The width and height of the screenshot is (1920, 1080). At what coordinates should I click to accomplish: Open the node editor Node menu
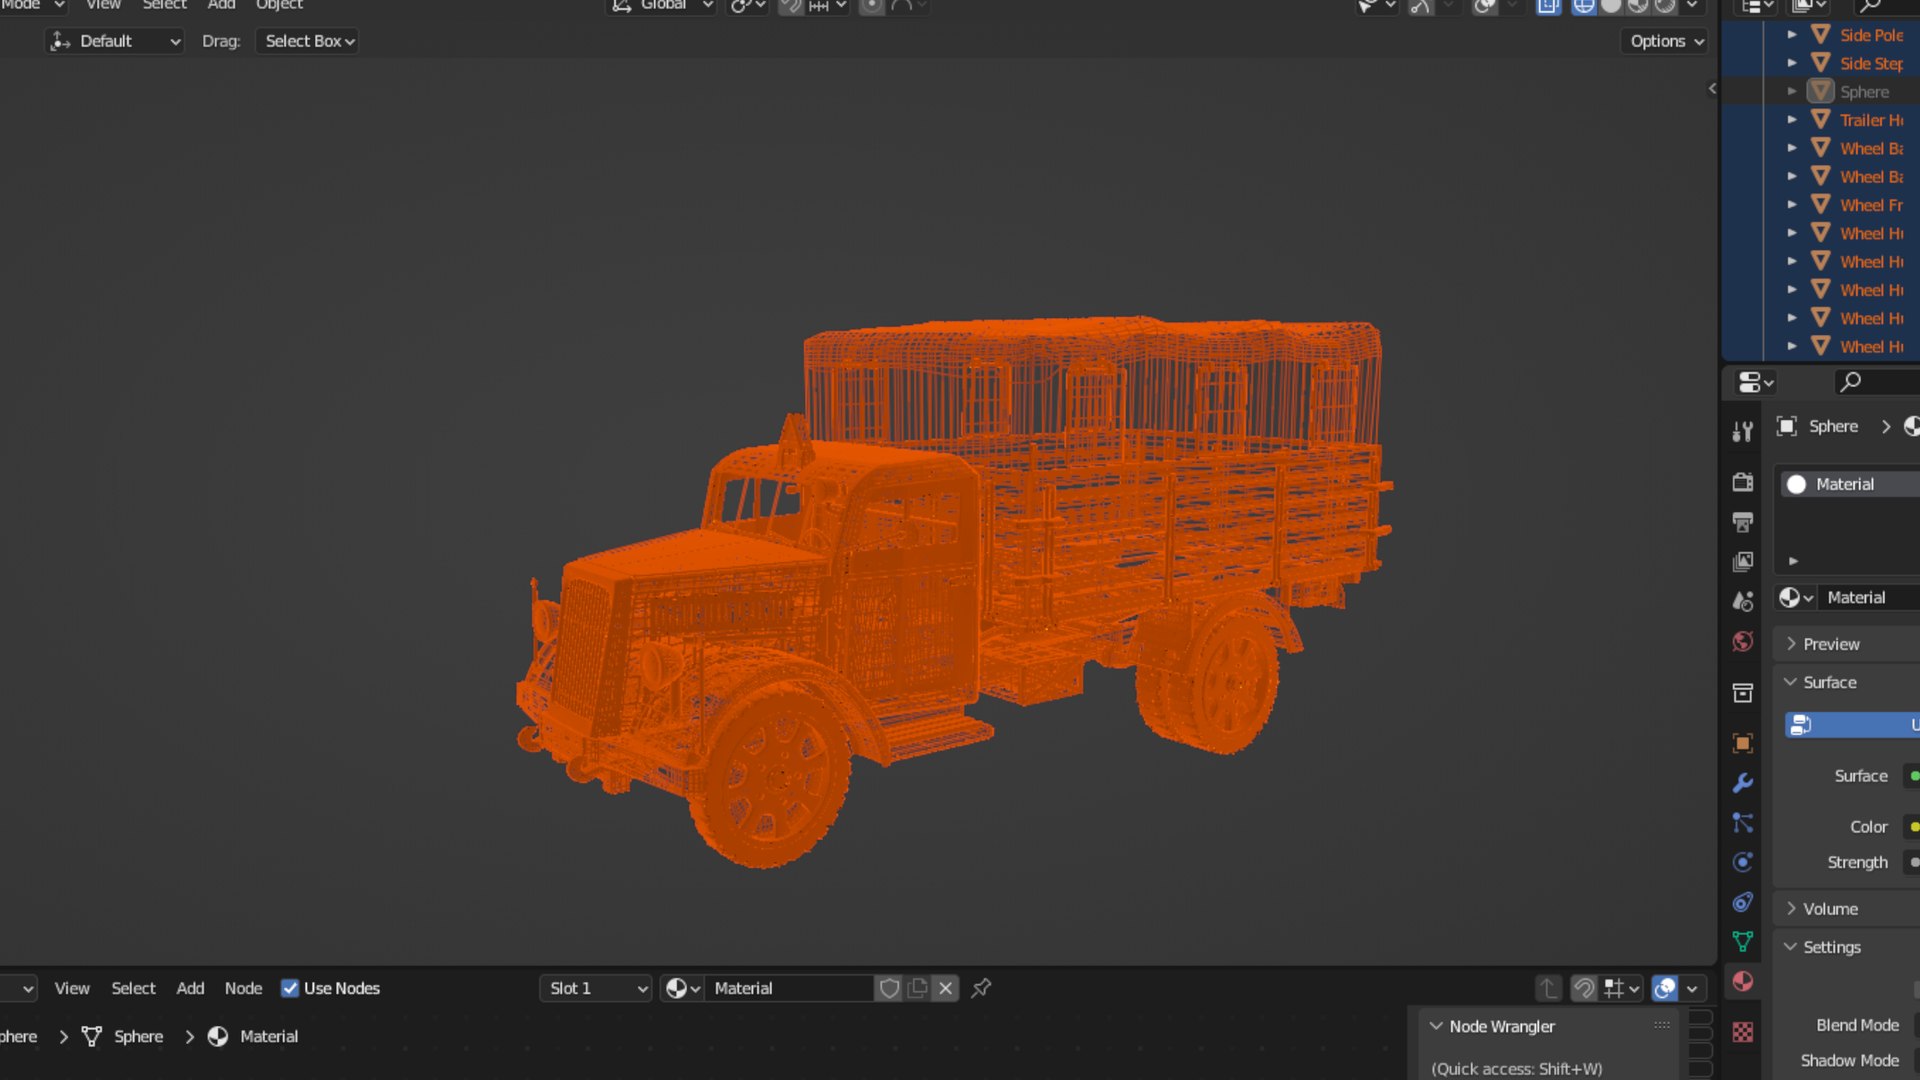point(243,988)
